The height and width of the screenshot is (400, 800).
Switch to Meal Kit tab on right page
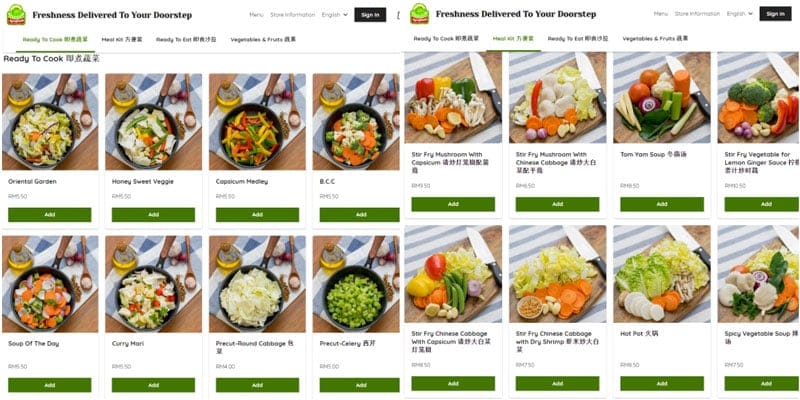513,38
